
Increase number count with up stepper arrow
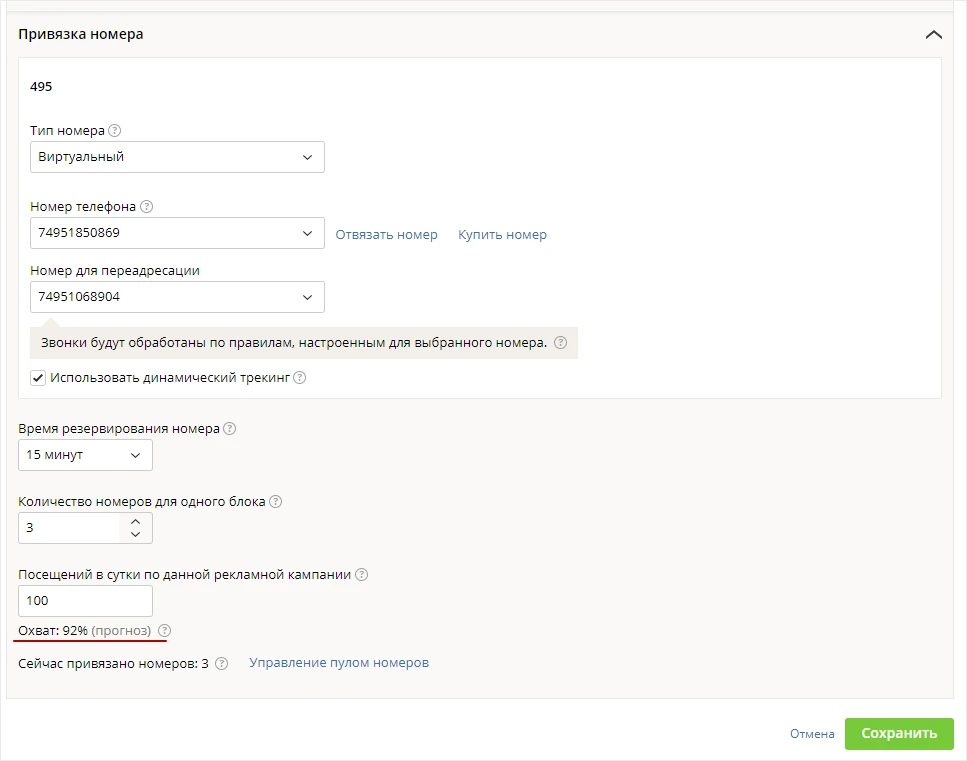click(x=136, y=521)
